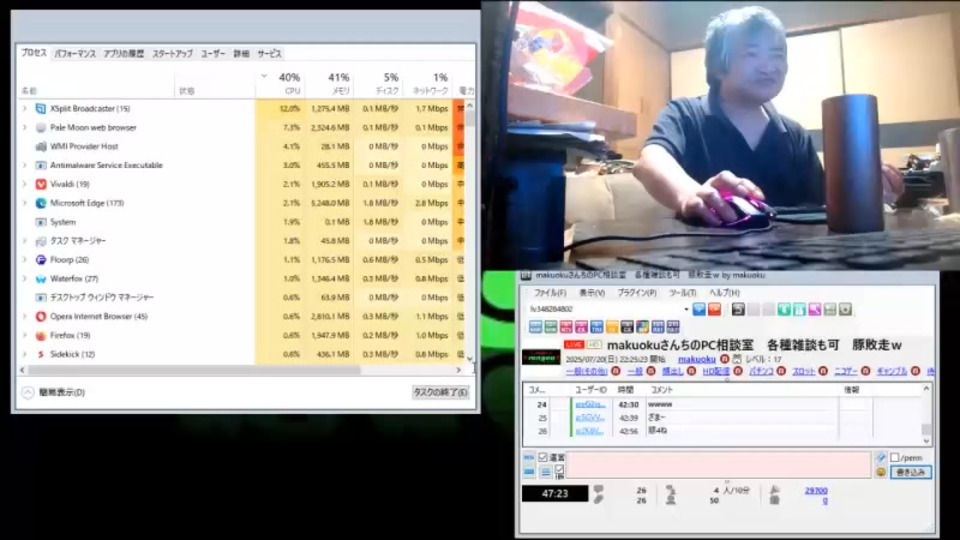The width and height of the screenshot is (960, 540).
Task: Click the pink comment input field
Action: click(719, 465)
